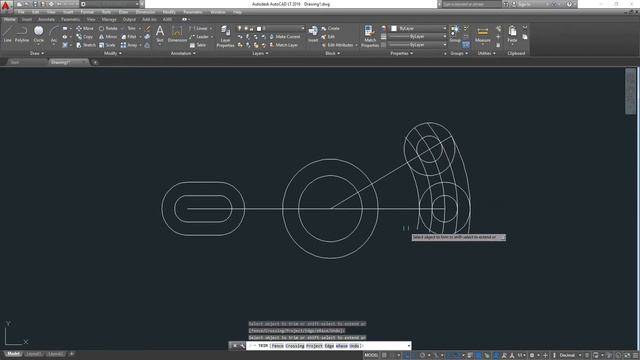This screenshot has width=640, height=360.
Task: Open the Insert ribbon tab
Action: click(27, 19)
